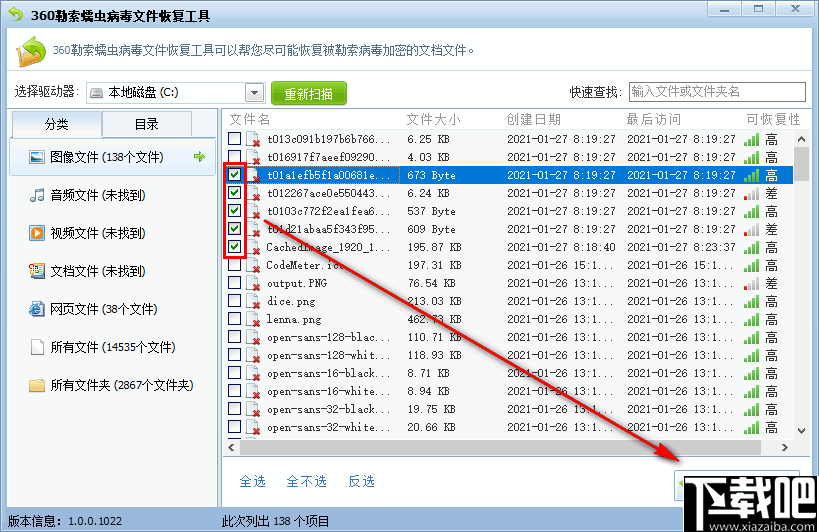819x532 pixels.
Task: Click the title bar app icon
Action: click(16, 15)
